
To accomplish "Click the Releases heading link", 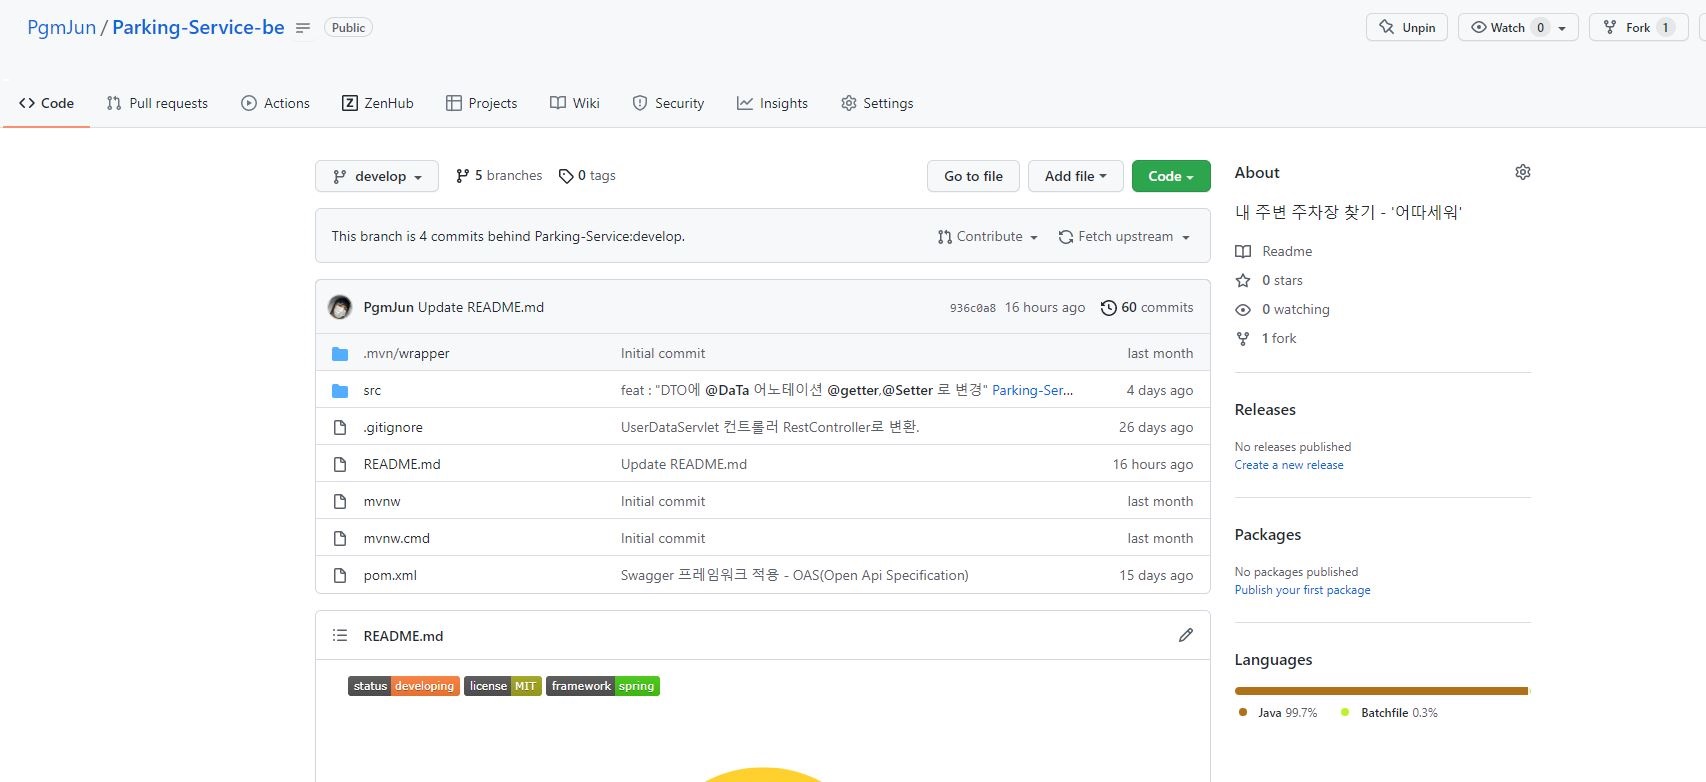I will (x=1265, y=410).
